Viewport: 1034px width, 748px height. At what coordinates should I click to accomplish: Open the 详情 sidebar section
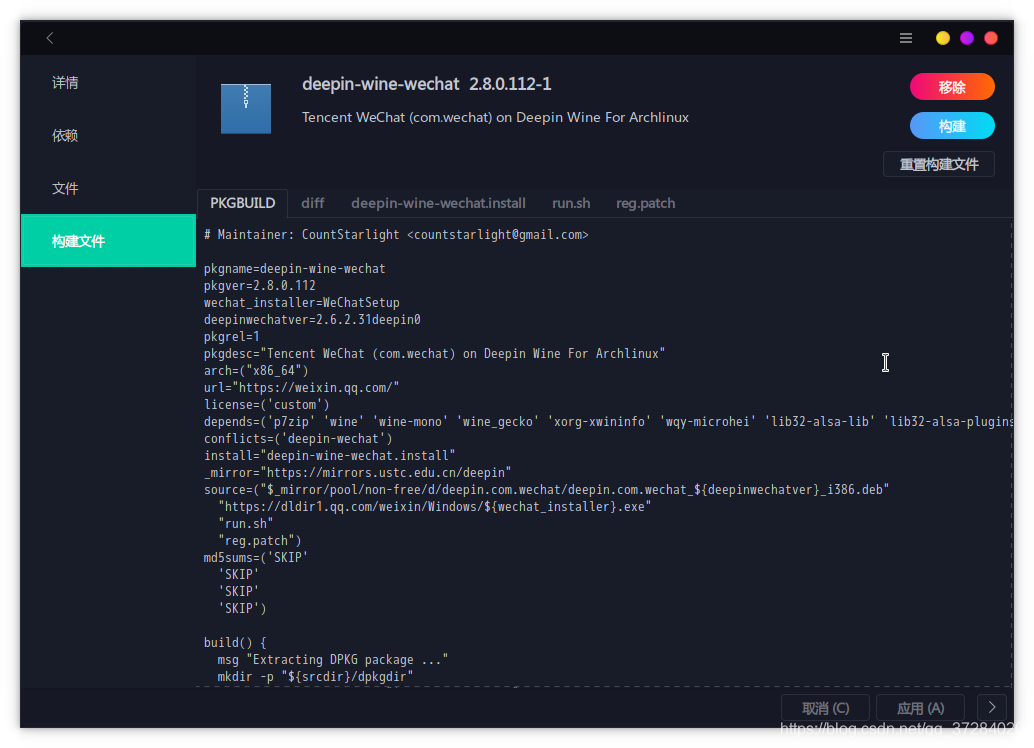(x=108, y=82)
